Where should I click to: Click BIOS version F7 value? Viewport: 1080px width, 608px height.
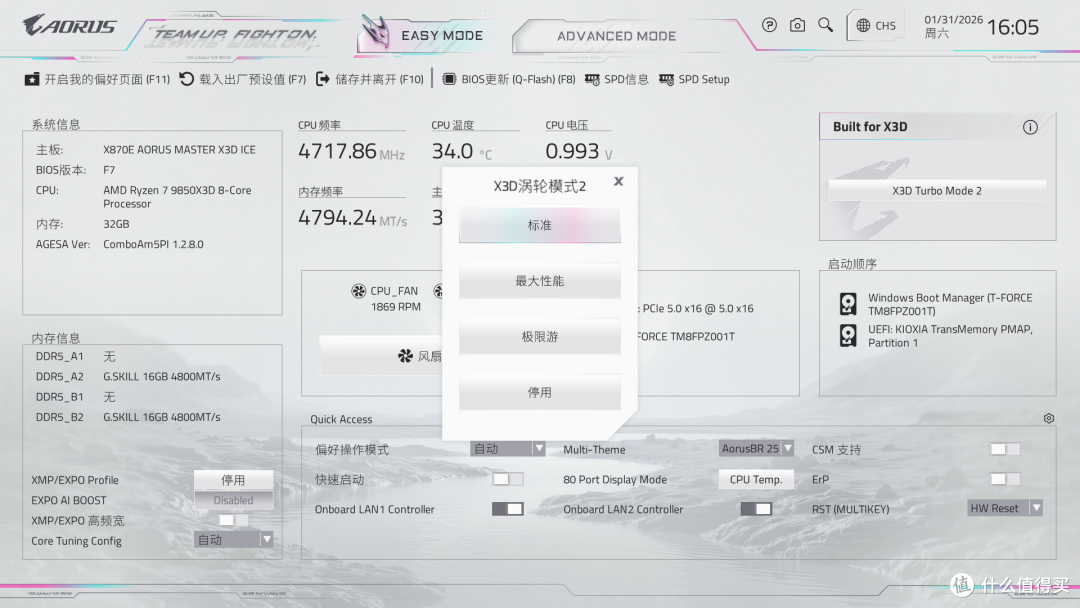[x=109, y=169]
